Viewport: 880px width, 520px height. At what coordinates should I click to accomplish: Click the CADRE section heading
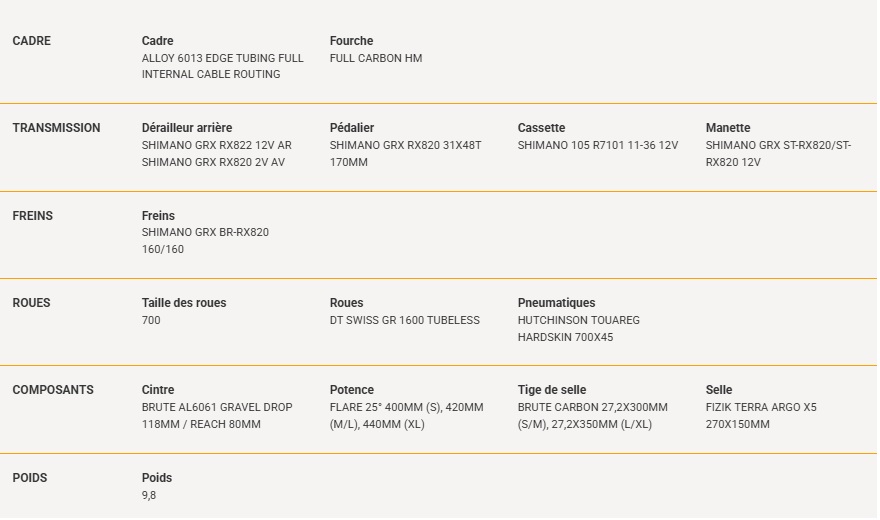(31, 41)
